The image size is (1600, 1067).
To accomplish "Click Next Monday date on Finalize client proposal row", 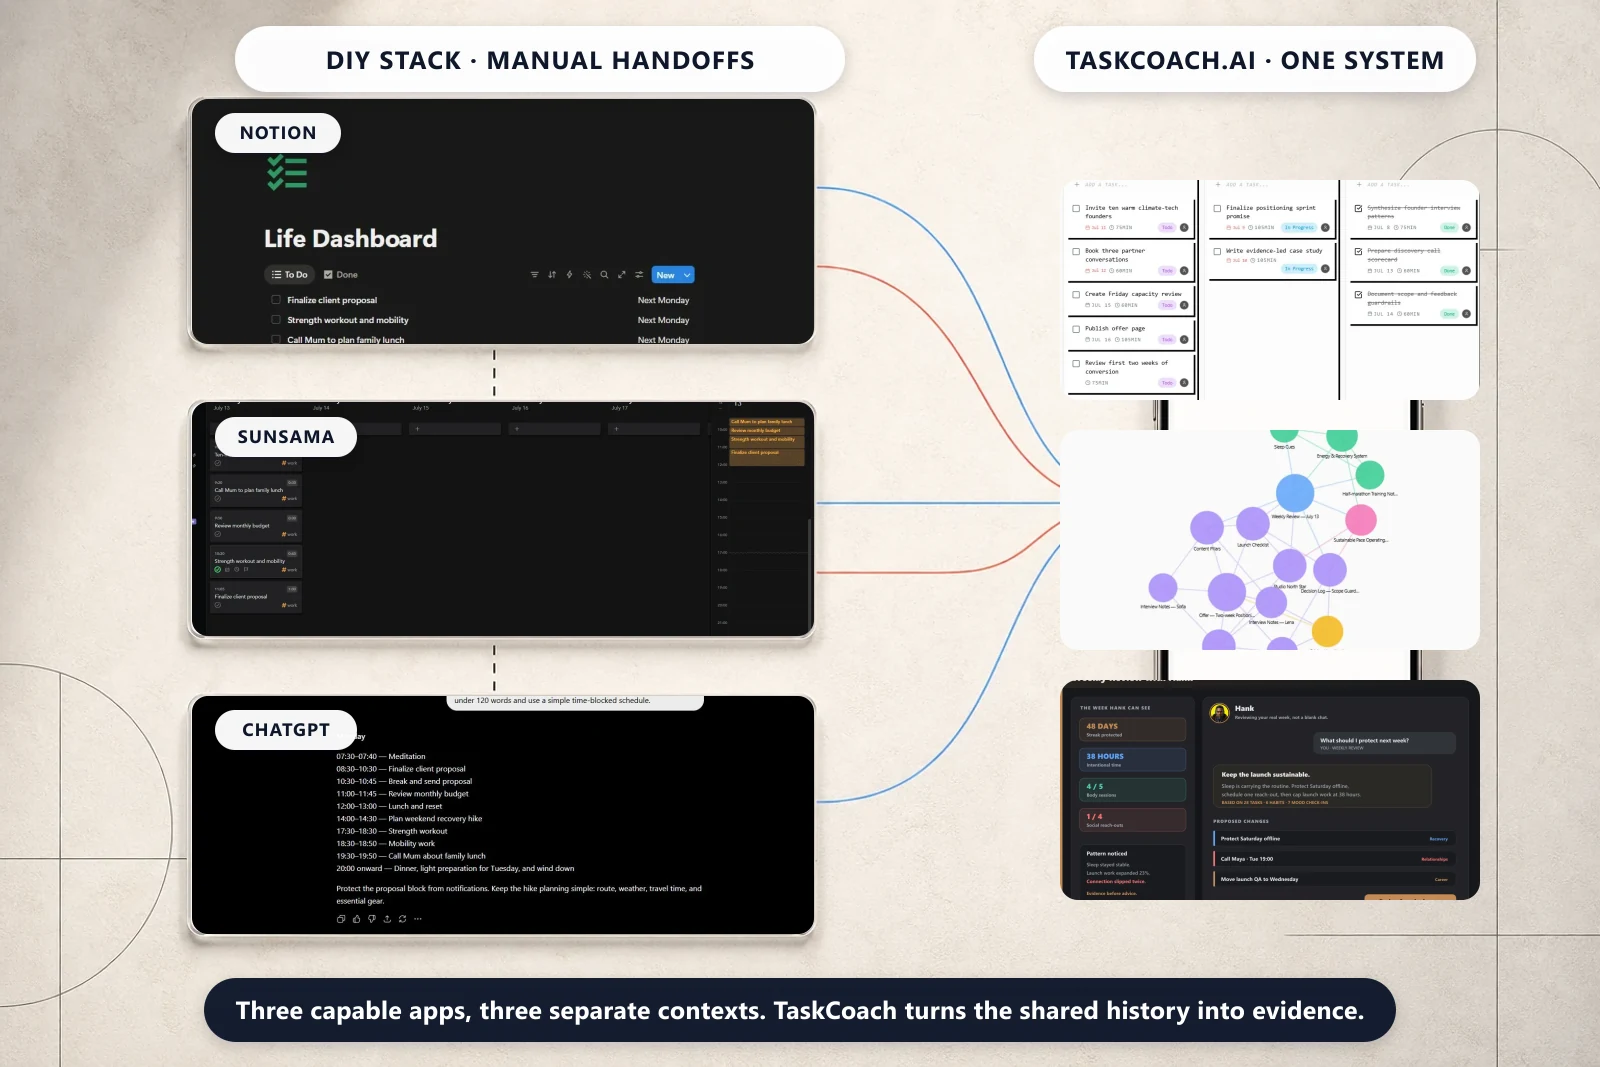I will tap(663, 300).
